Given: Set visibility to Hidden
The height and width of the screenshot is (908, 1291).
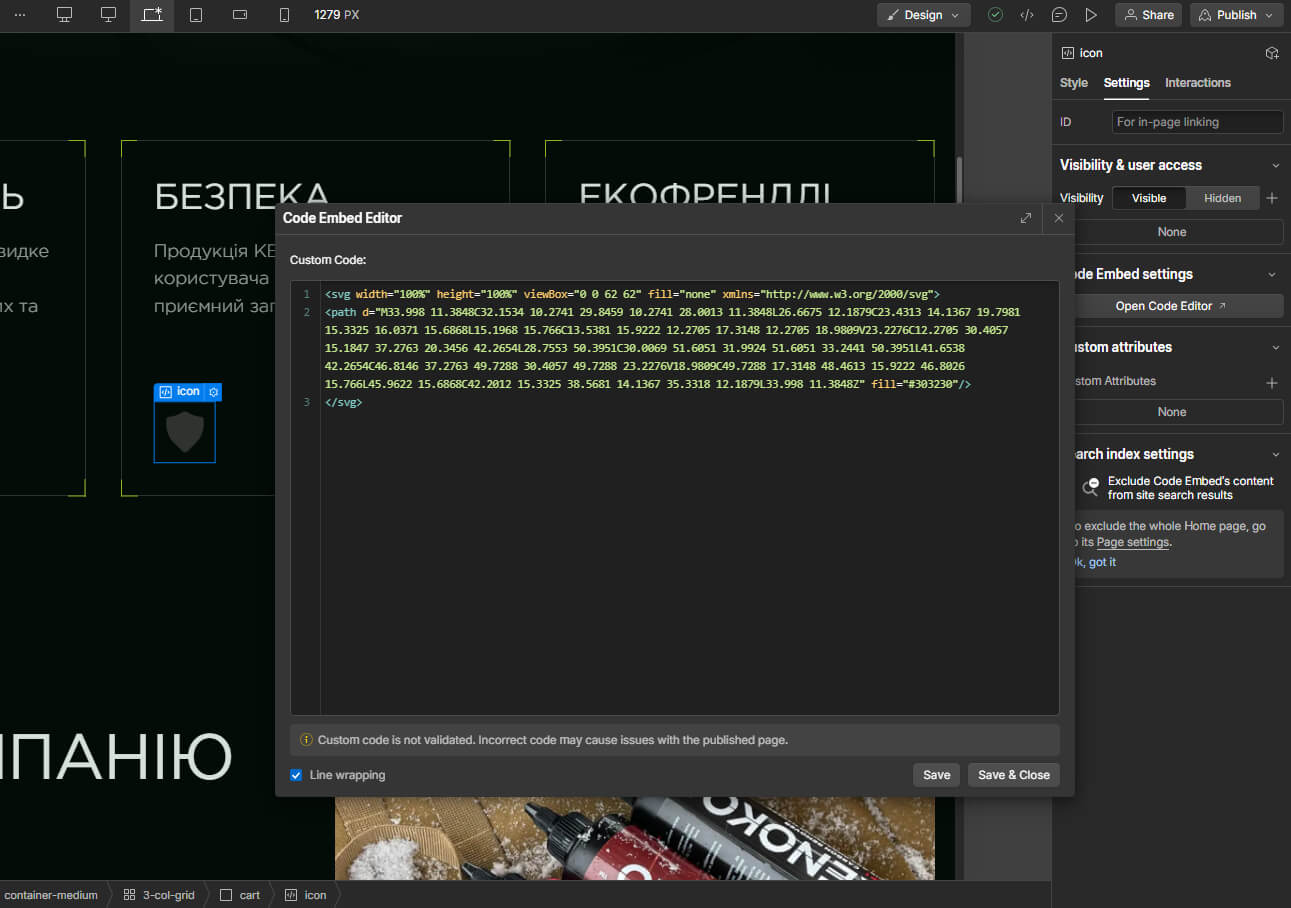Looking at the screenshot, I should click(1222, 198).
